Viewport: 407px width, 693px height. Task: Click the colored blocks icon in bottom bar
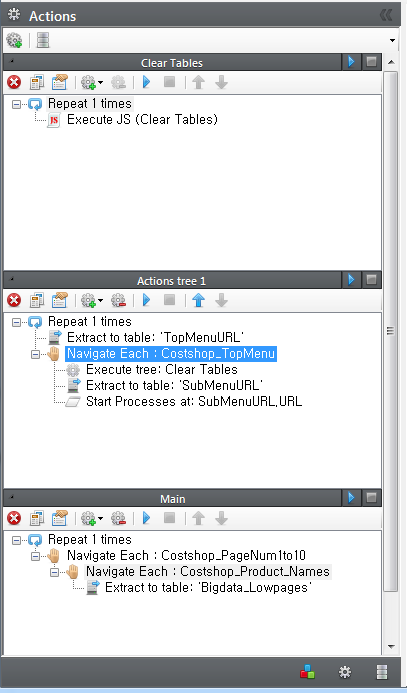coord(308,672)
